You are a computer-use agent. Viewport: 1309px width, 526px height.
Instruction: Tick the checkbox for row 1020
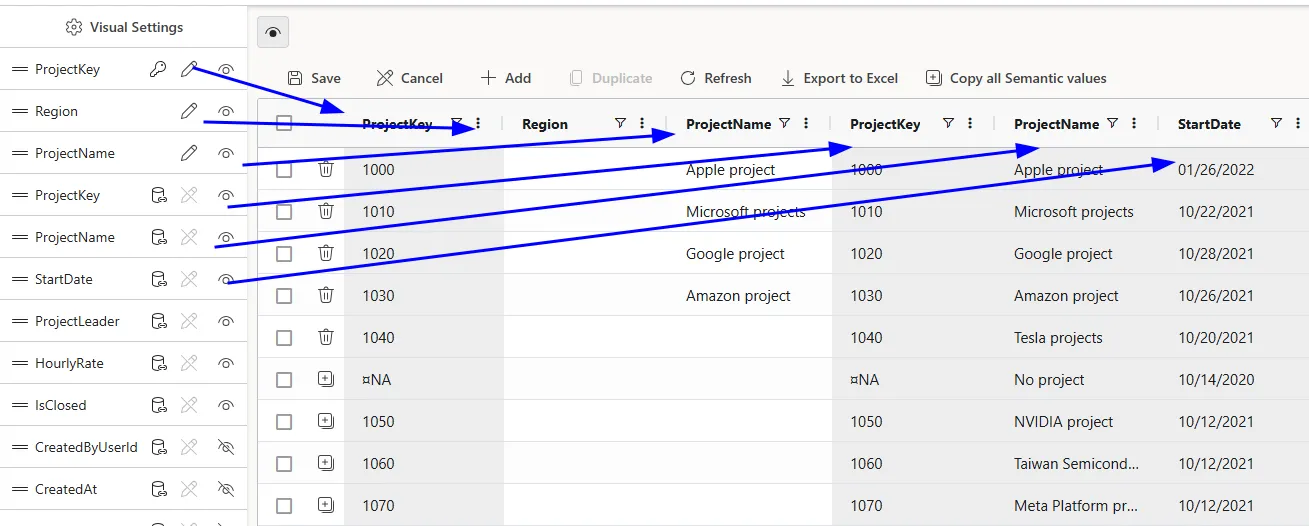tap(284, 254)
